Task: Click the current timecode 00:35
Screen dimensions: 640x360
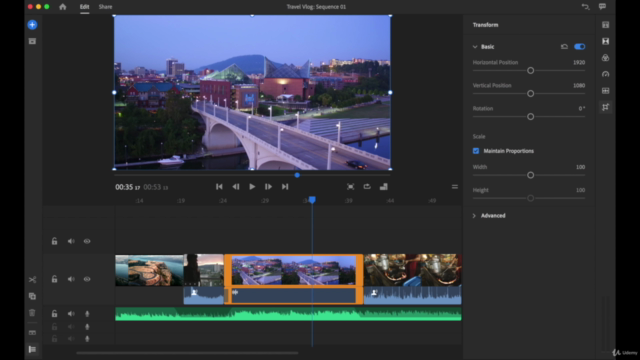Action: (x=127, y=187)
